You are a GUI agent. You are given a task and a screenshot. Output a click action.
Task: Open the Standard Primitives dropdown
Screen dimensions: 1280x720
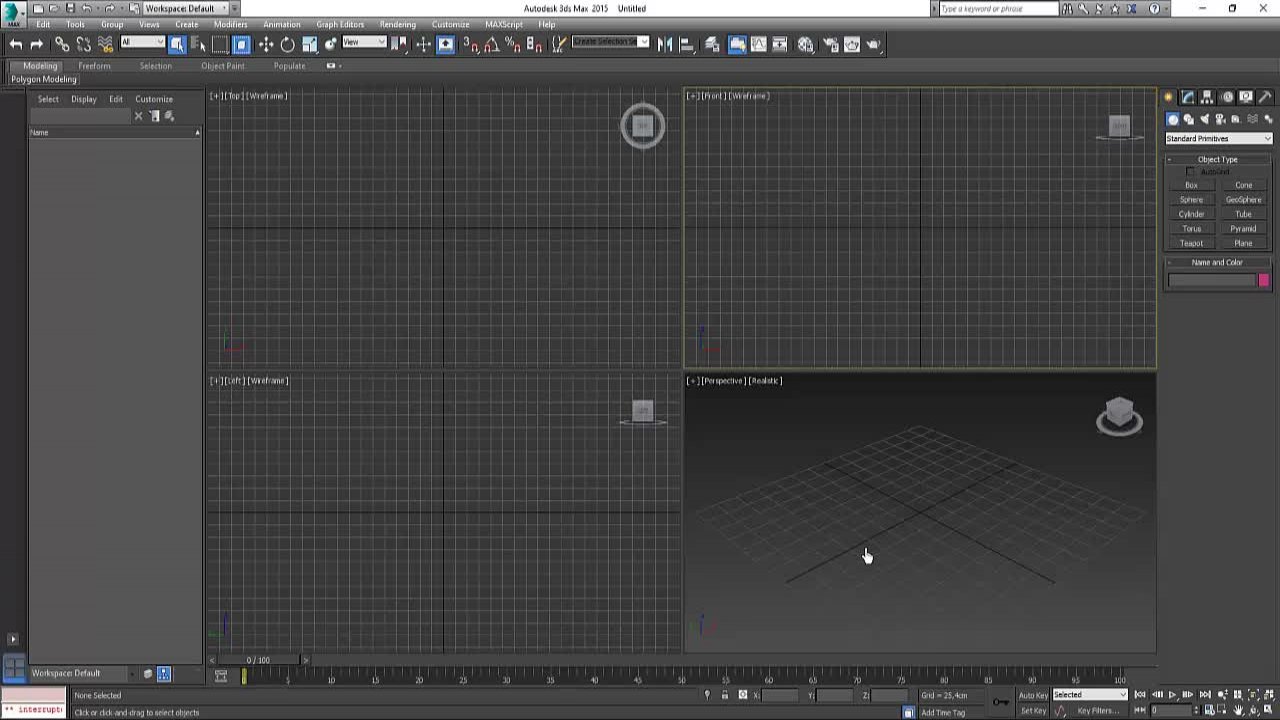(1218, 138)
